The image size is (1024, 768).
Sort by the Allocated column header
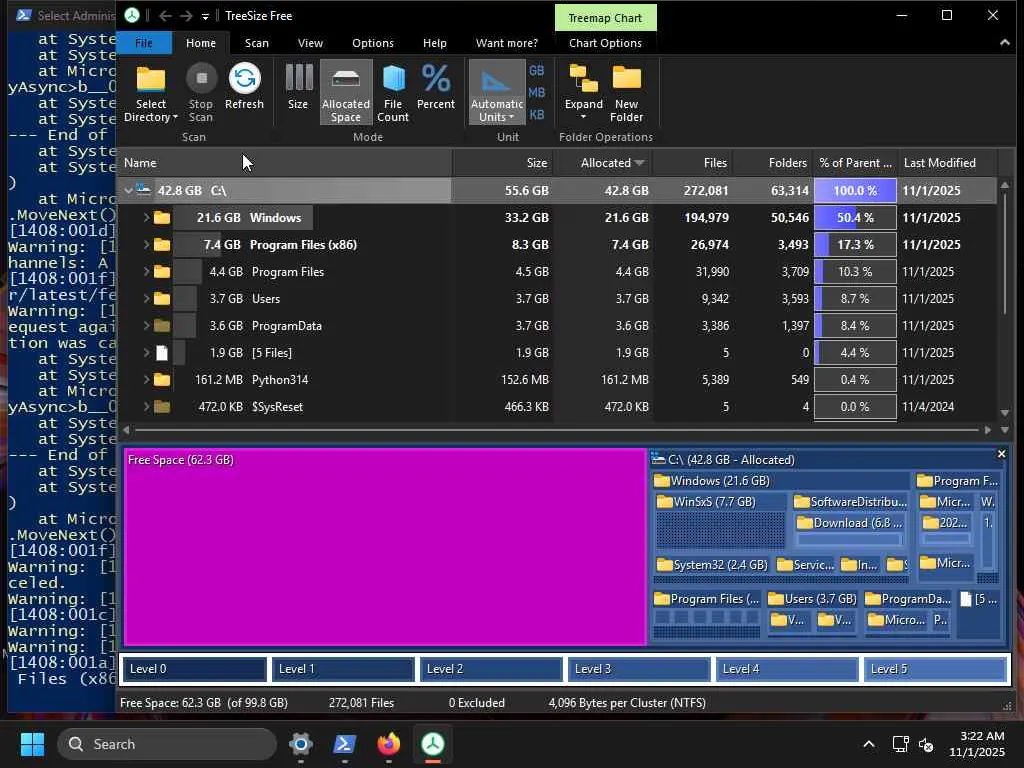point(603,163)
